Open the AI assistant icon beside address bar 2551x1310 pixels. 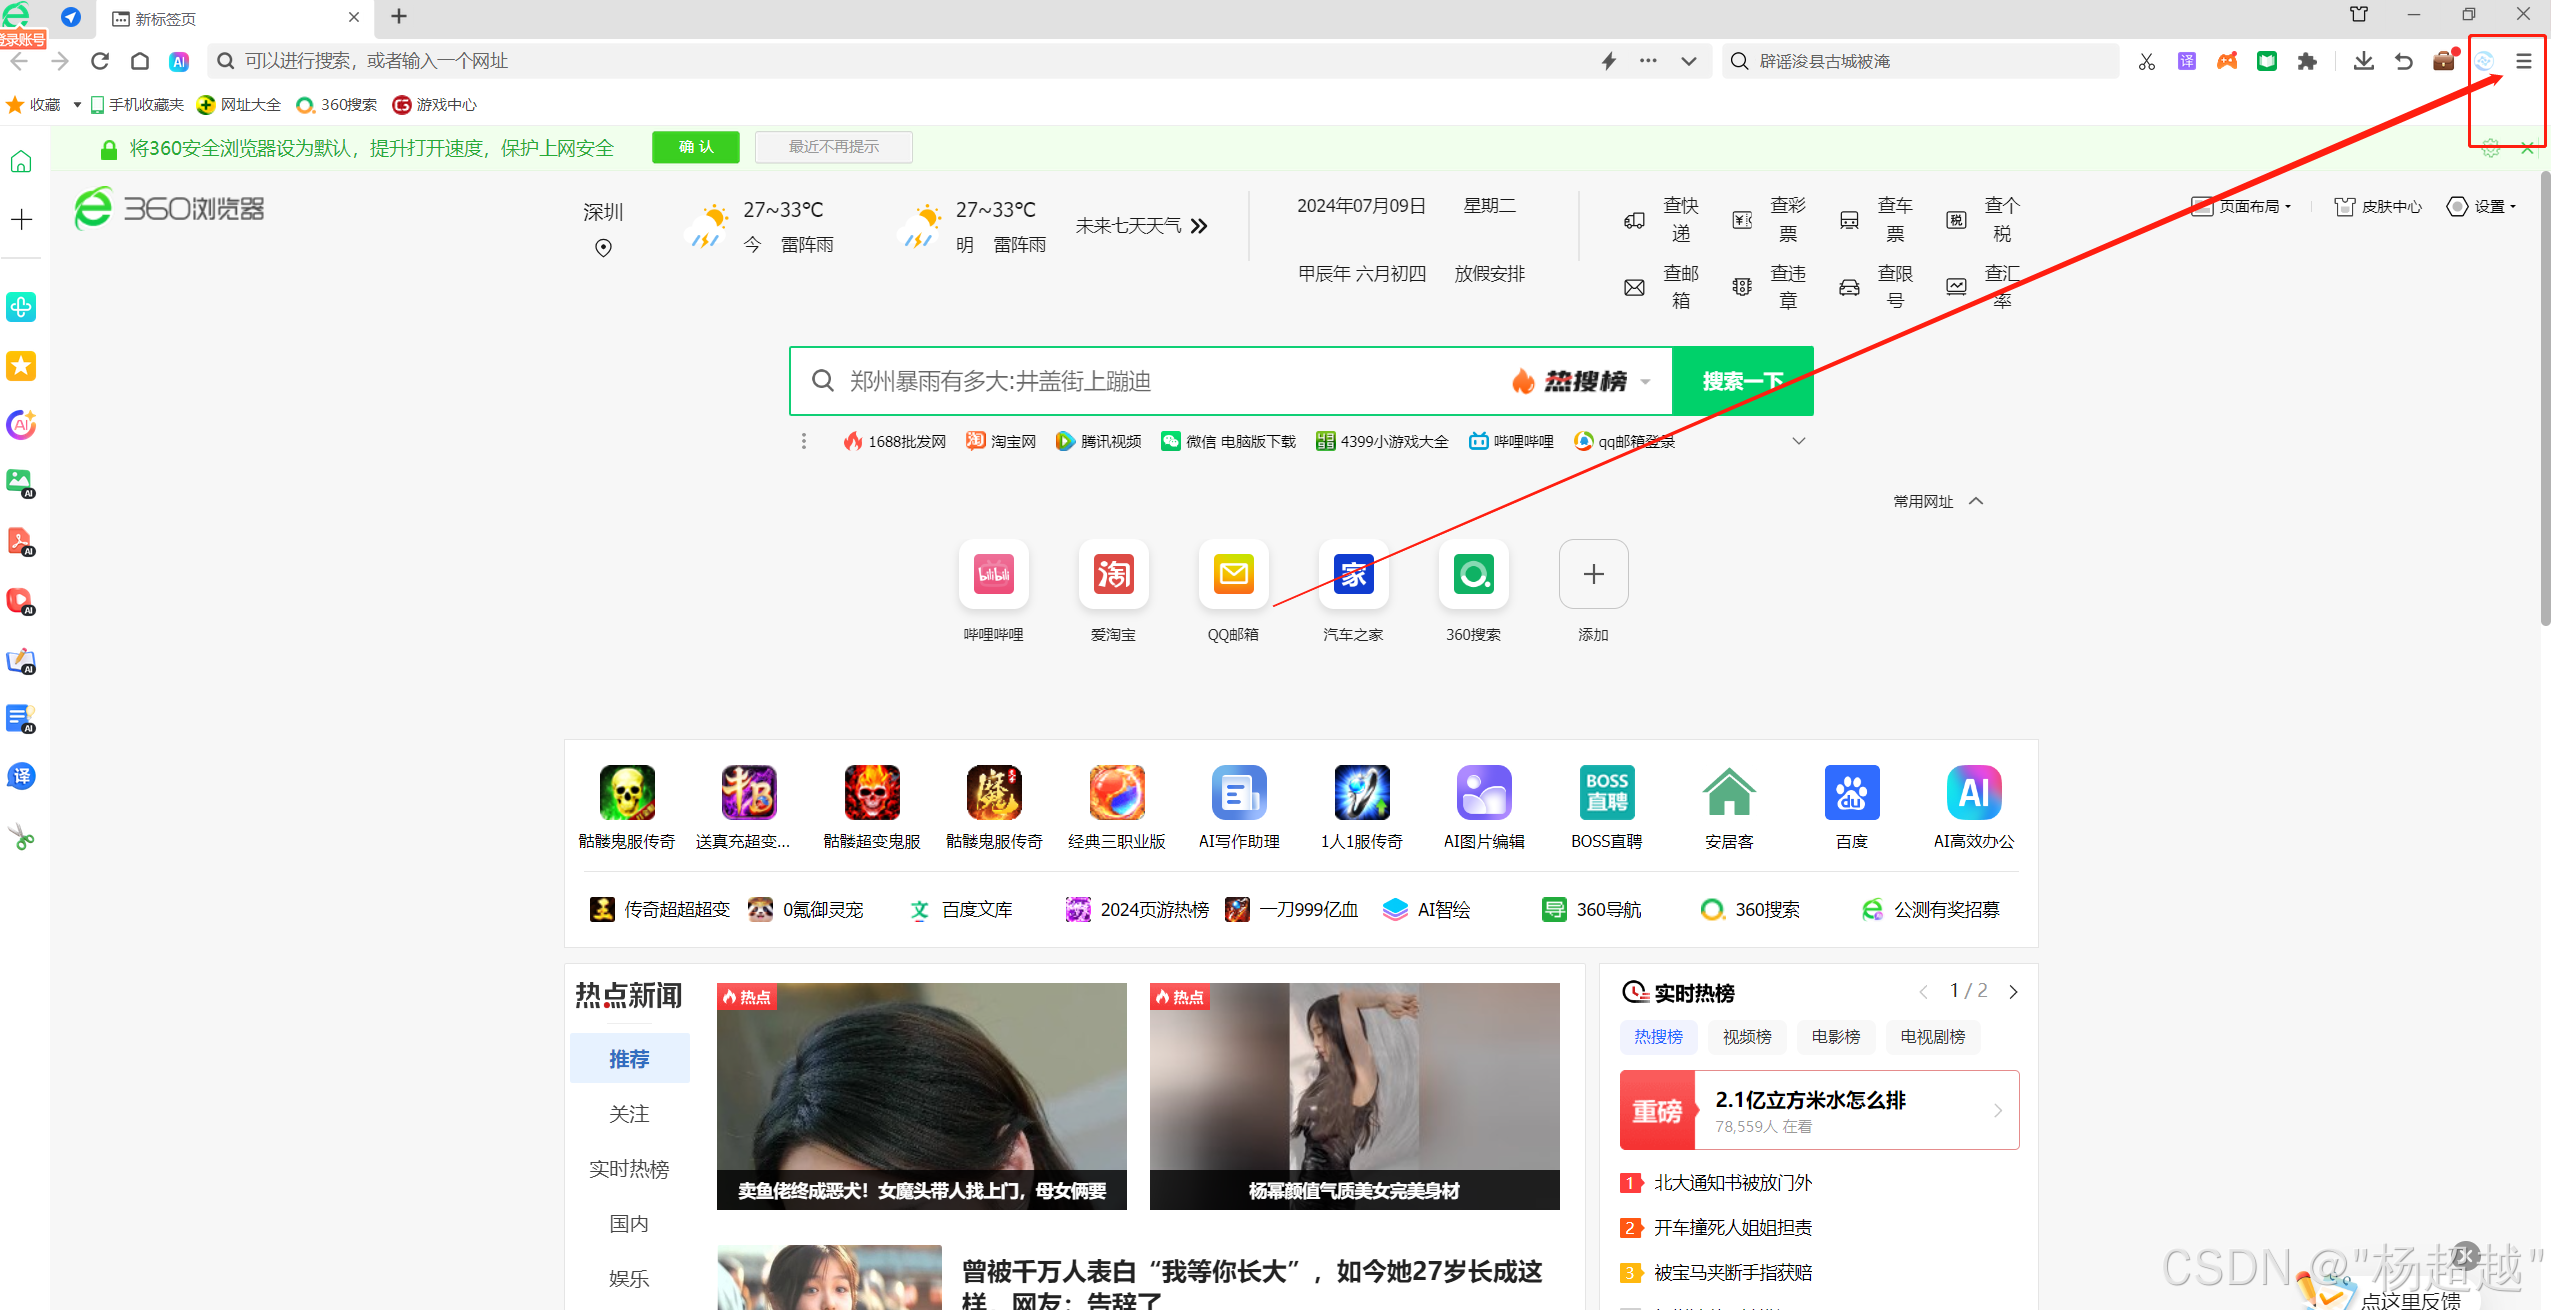179,62
